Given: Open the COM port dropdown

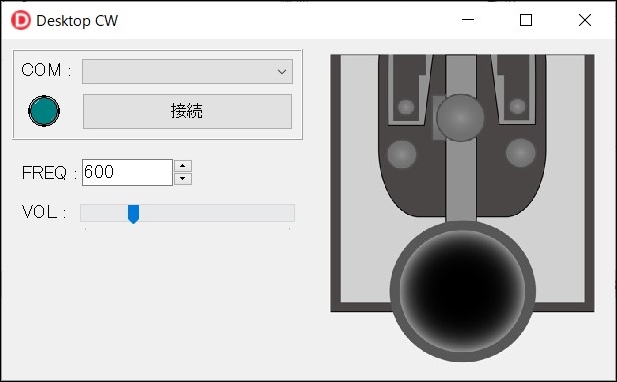Looking at the screenshot, I should [187, 72].
